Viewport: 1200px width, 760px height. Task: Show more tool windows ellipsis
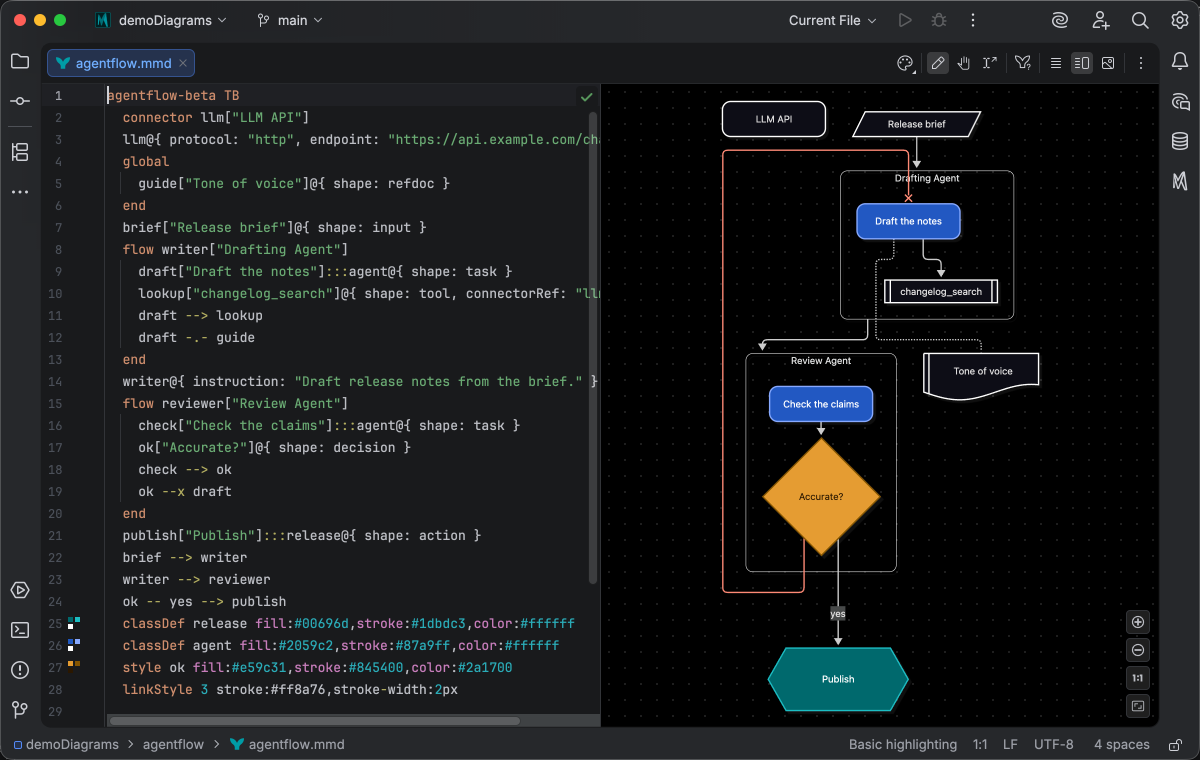click(20, 191)
